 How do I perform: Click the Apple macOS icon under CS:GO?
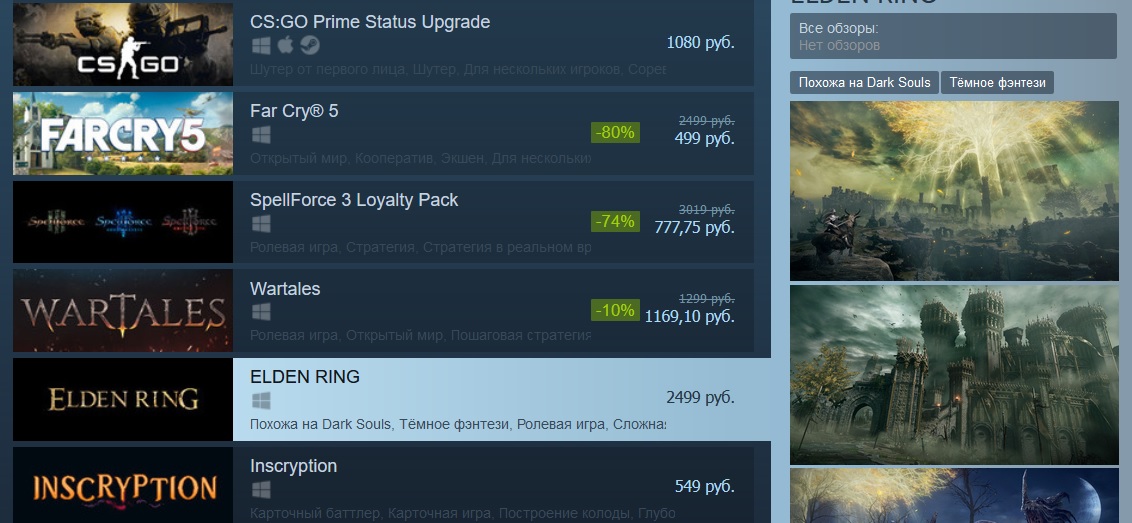click(x=286, y=46)
